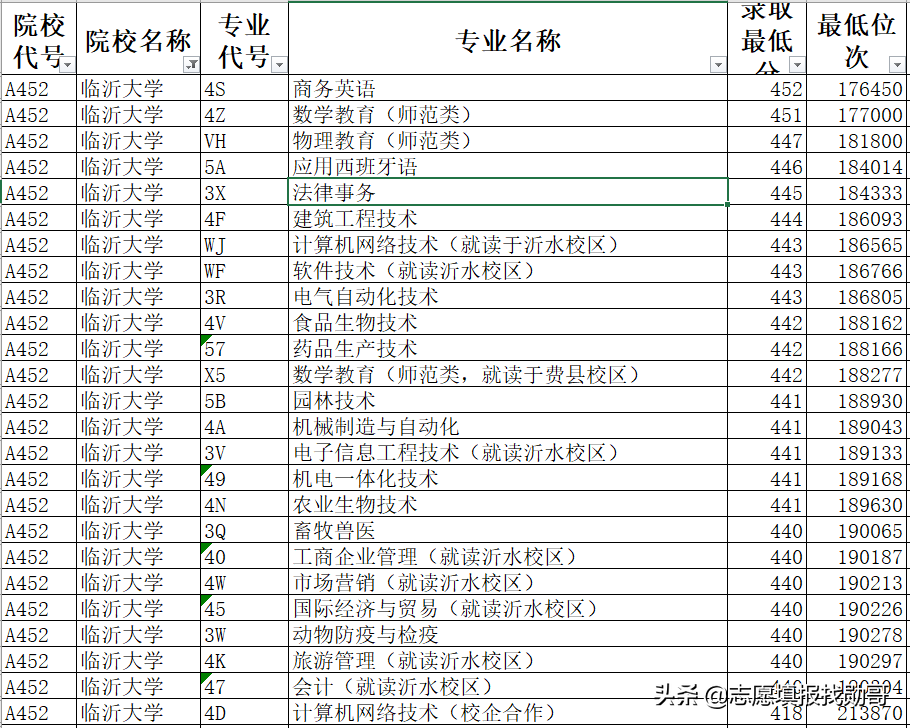Screen dimensions: 910x728
Task: Select the 会计（就读沂水校区）cell
Action: coord(400,686)
